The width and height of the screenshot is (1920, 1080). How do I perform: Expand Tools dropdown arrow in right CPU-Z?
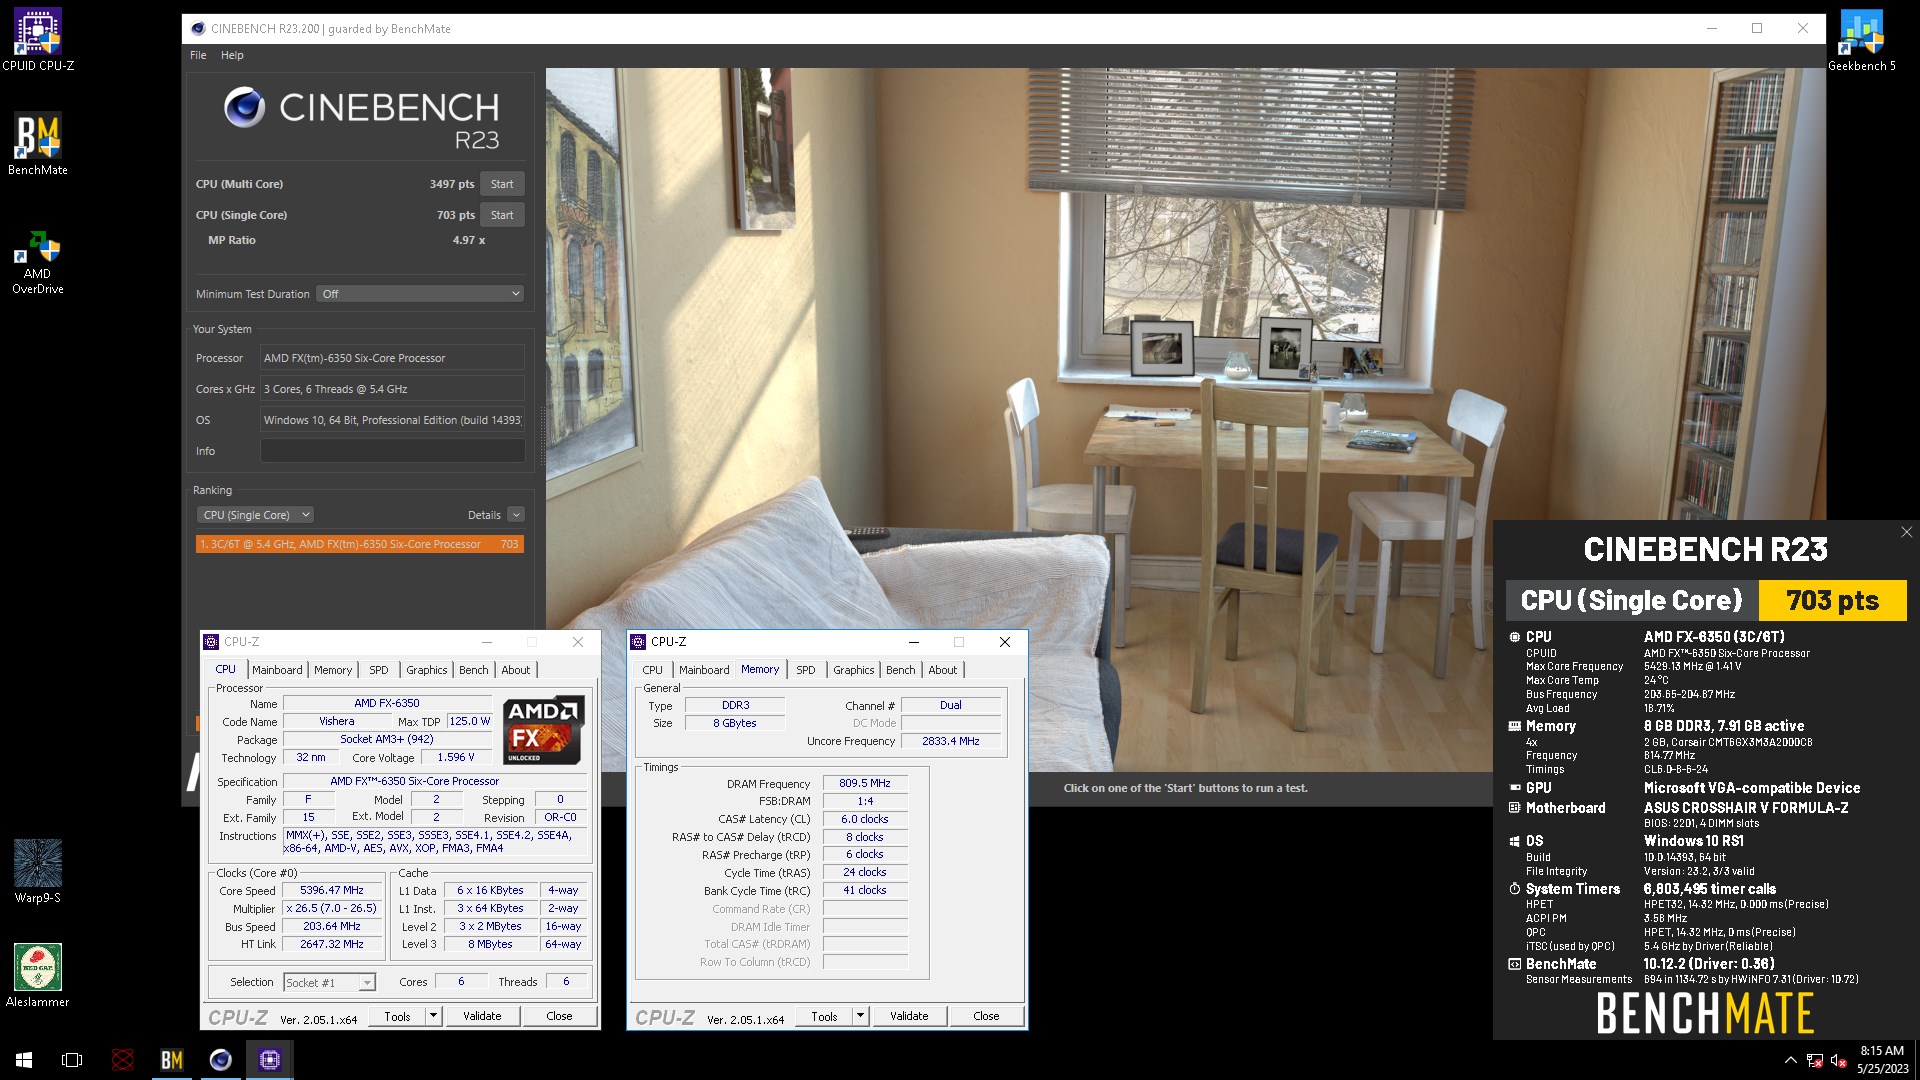click(860, 1016)
